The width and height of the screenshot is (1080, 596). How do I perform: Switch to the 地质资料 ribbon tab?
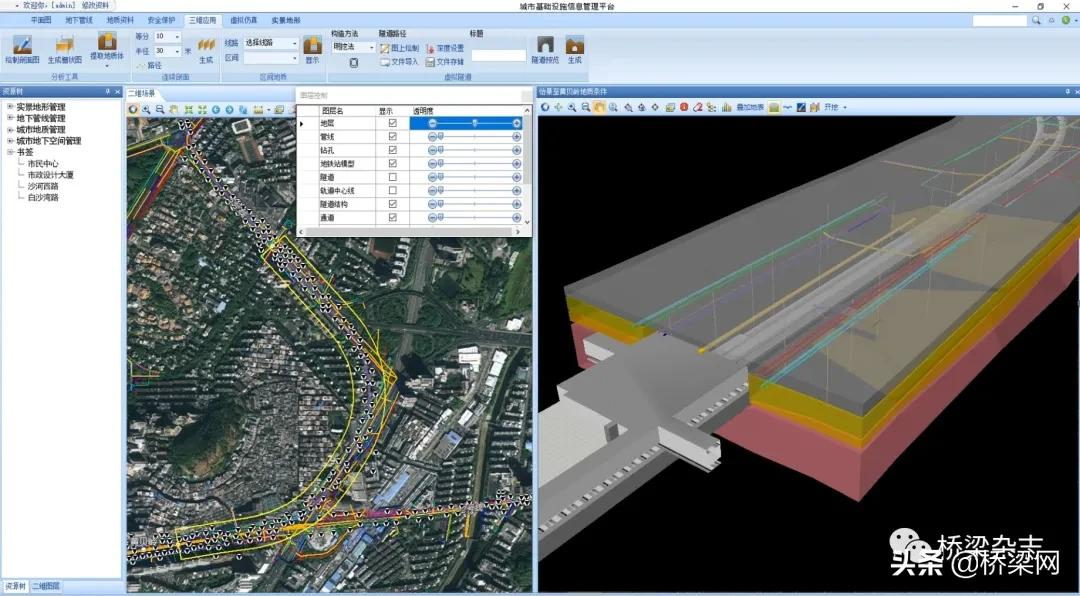coord(121,20)
